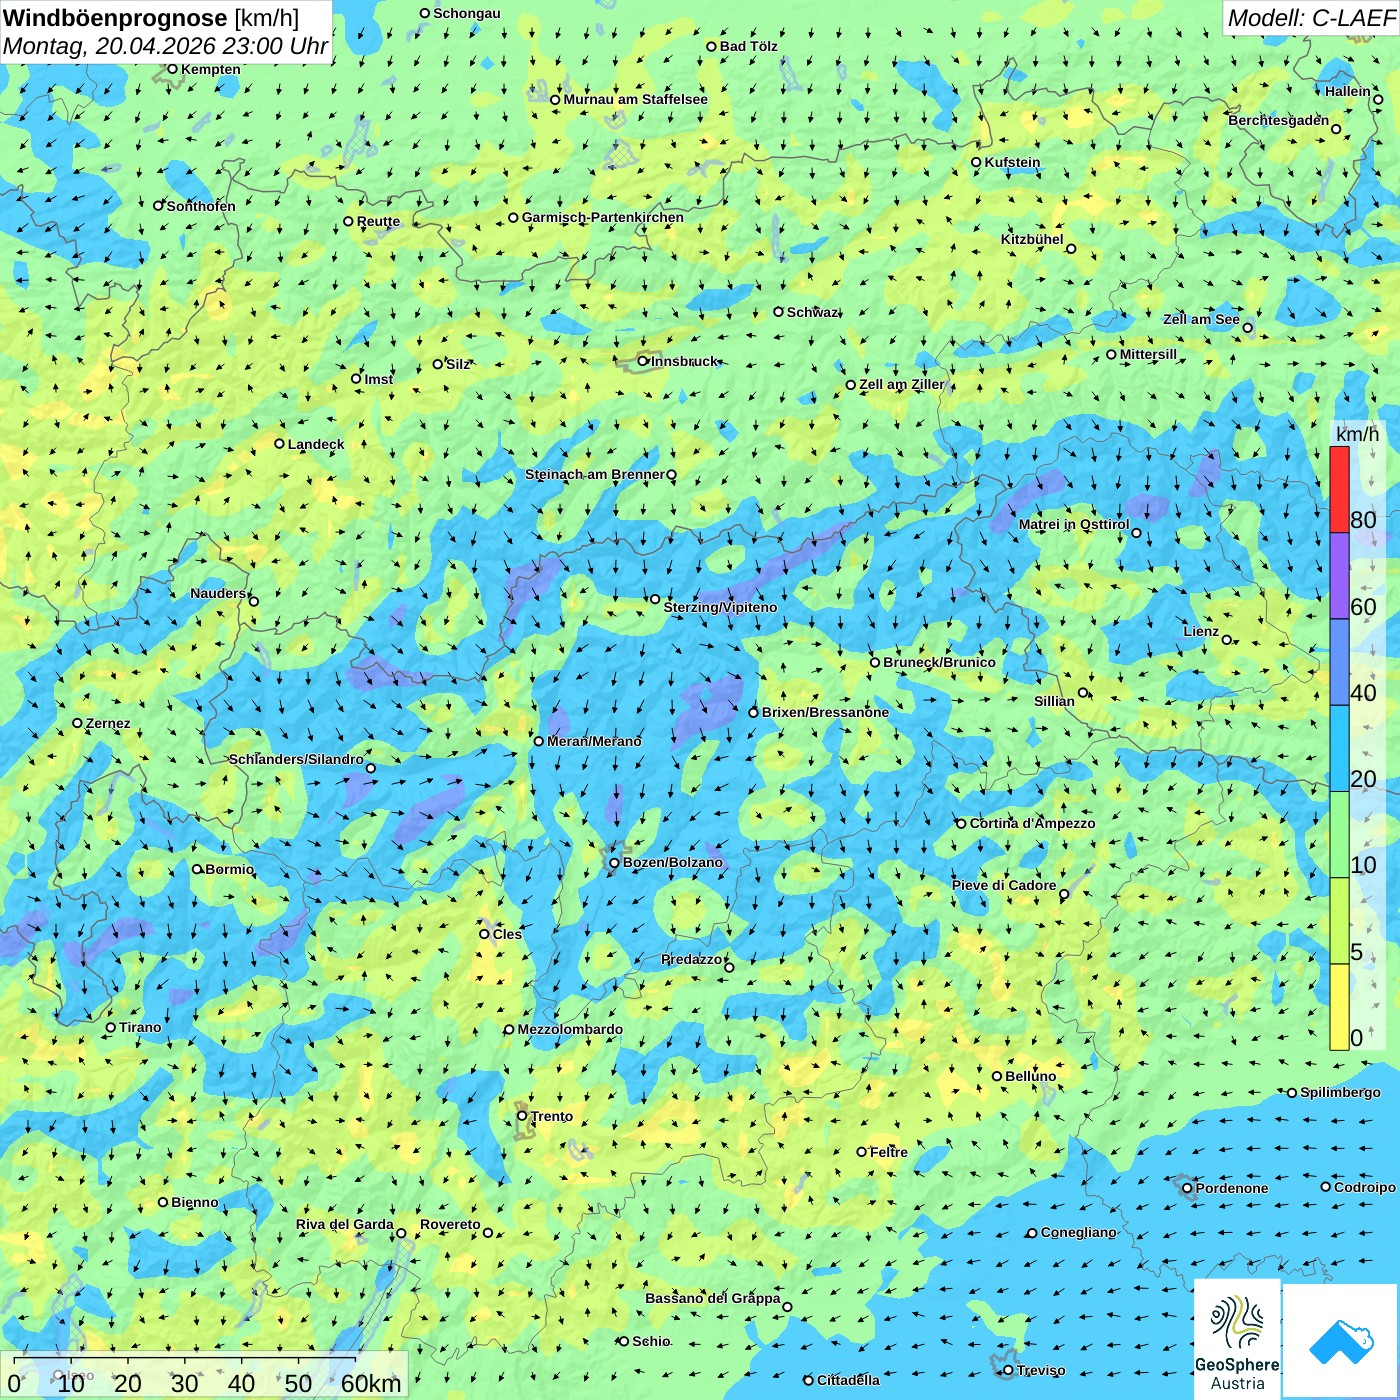Click the 'Pieve di Cadore' label
This screenshot has height=1400, width=1400.
coord(1004,885)
